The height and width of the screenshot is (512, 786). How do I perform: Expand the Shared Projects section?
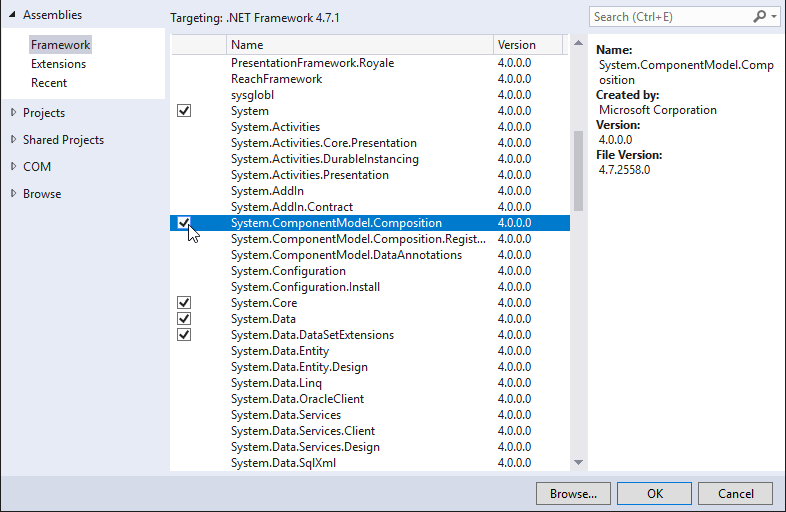coord(13,140)
